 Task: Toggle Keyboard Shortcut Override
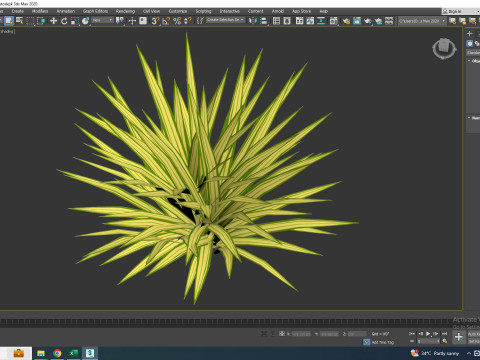[143, 21]
